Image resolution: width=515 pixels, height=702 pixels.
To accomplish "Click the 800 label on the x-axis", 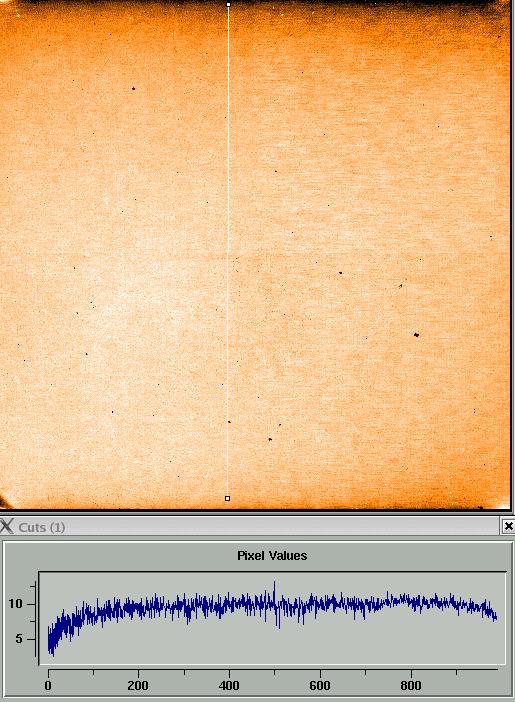I will 411,685.
